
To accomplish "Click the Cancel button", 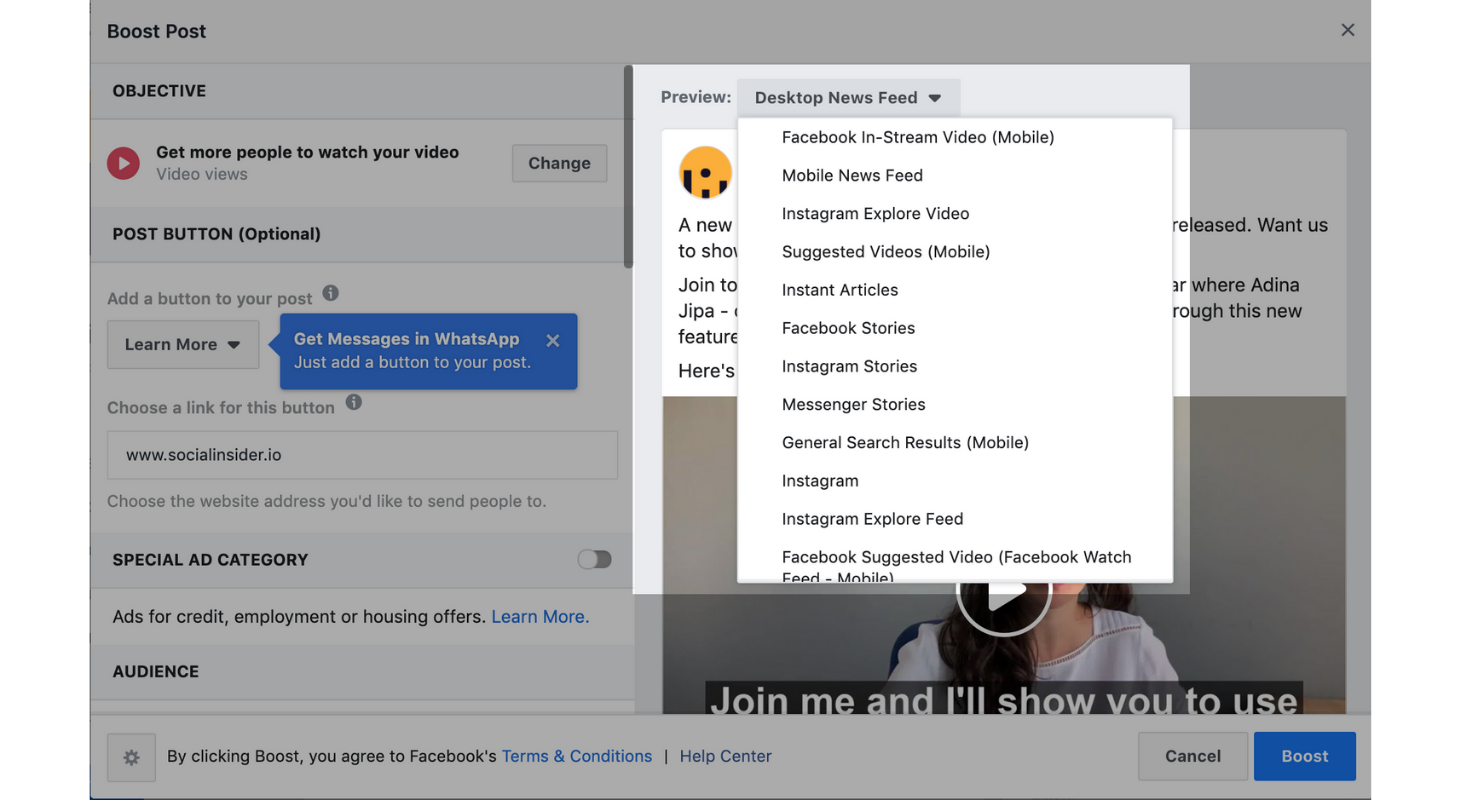I will [1193, 756].
